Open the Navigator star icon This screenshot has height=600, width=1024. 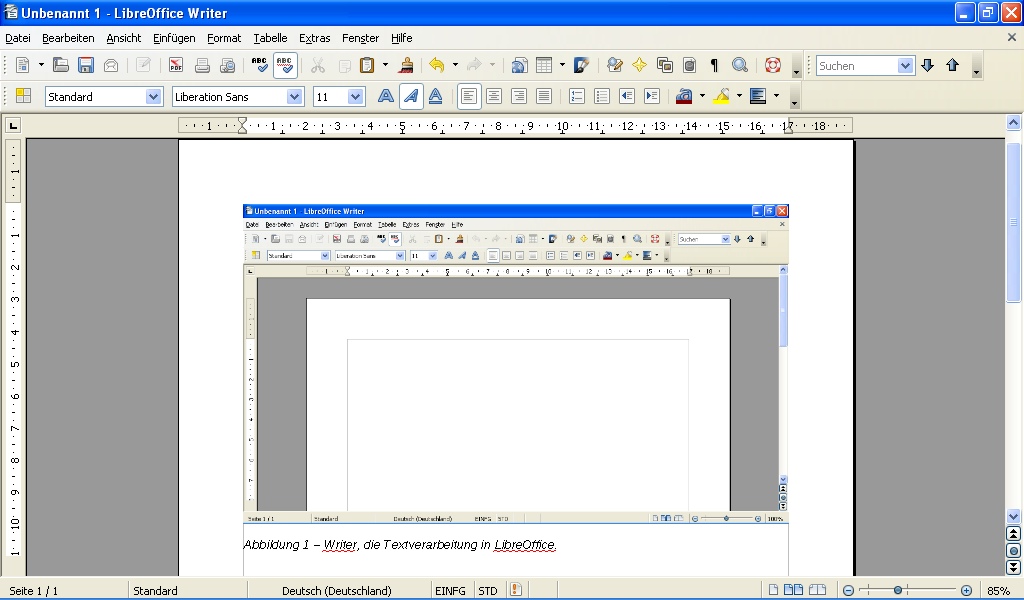639,65
